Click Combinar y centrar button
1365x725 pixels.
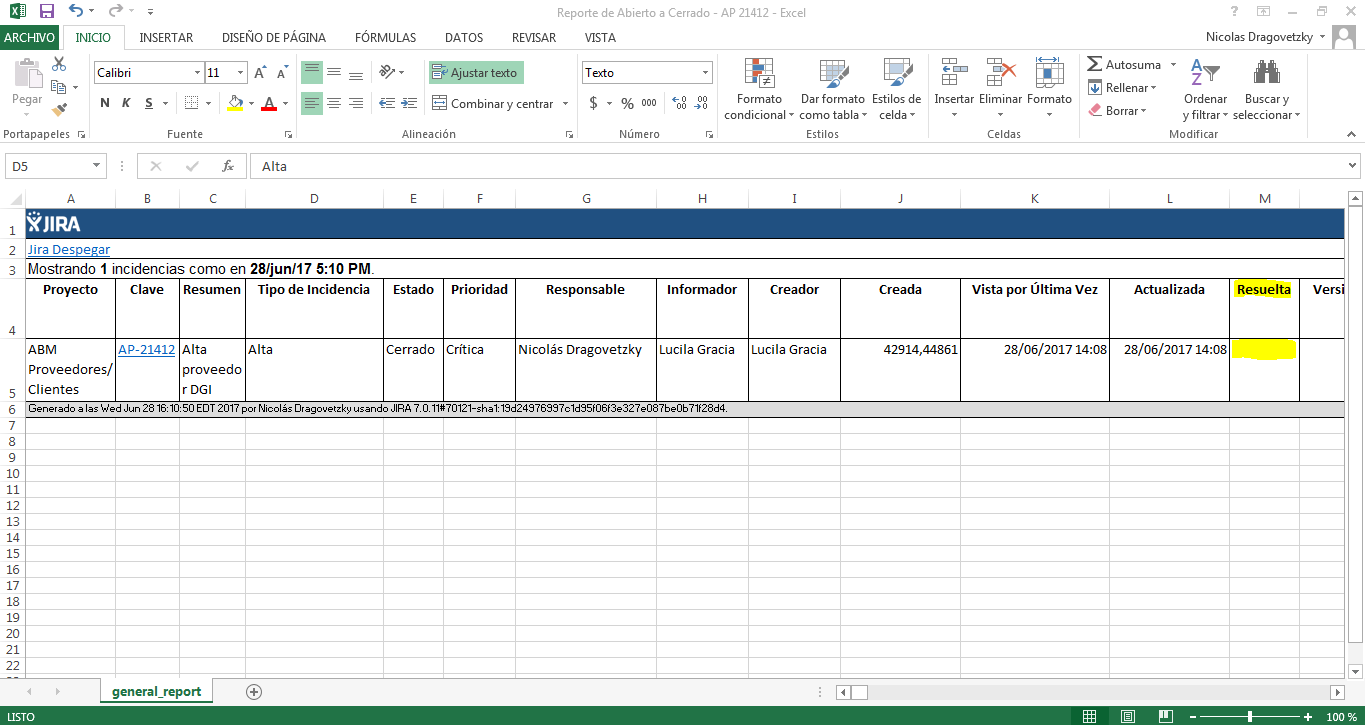coord(492,103)
